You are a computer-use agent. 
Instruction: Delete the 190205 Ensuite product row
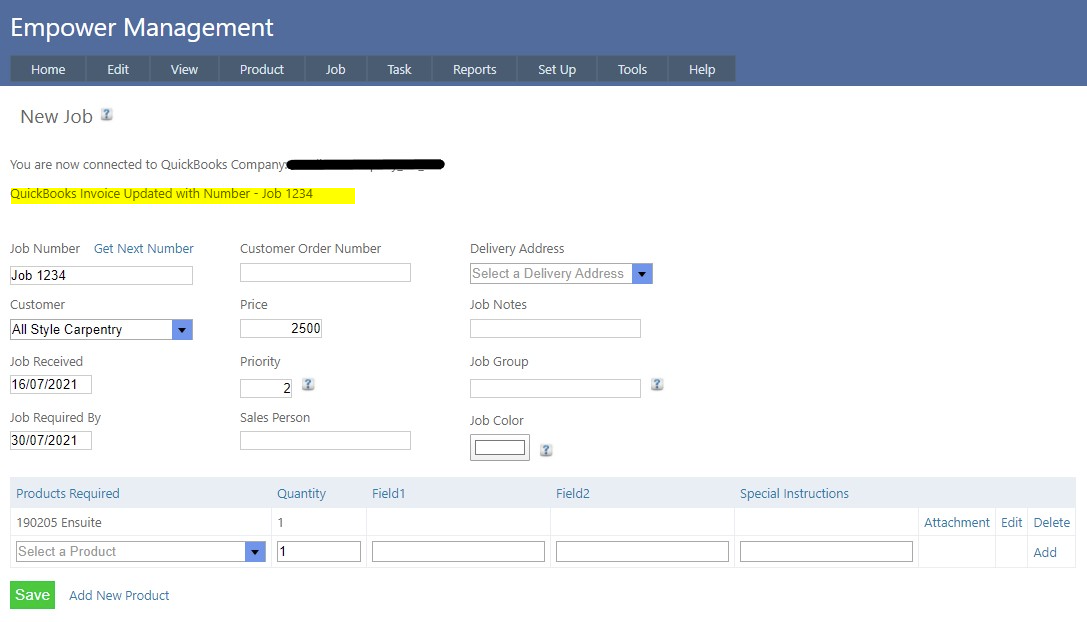point(1051,523)
